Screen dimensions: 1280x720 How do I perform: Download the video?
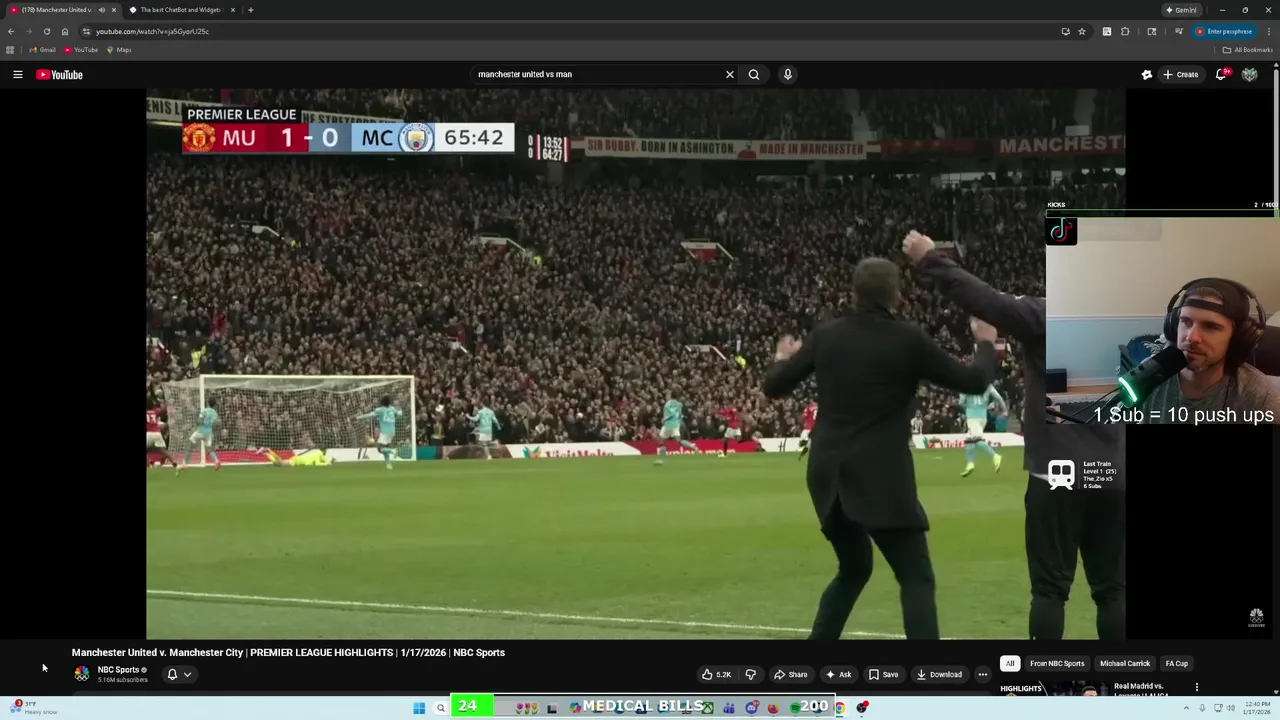(x=939, y=674)
